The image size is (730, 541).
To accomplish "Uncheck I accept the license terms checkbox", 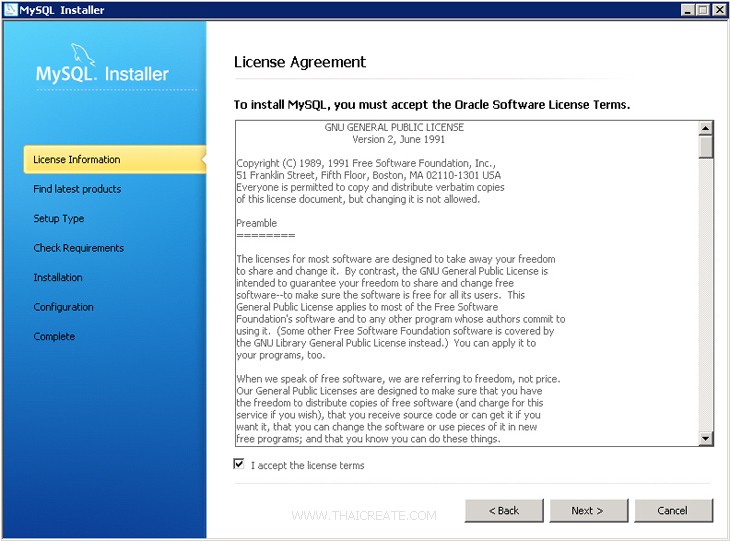I will [239, 464].
